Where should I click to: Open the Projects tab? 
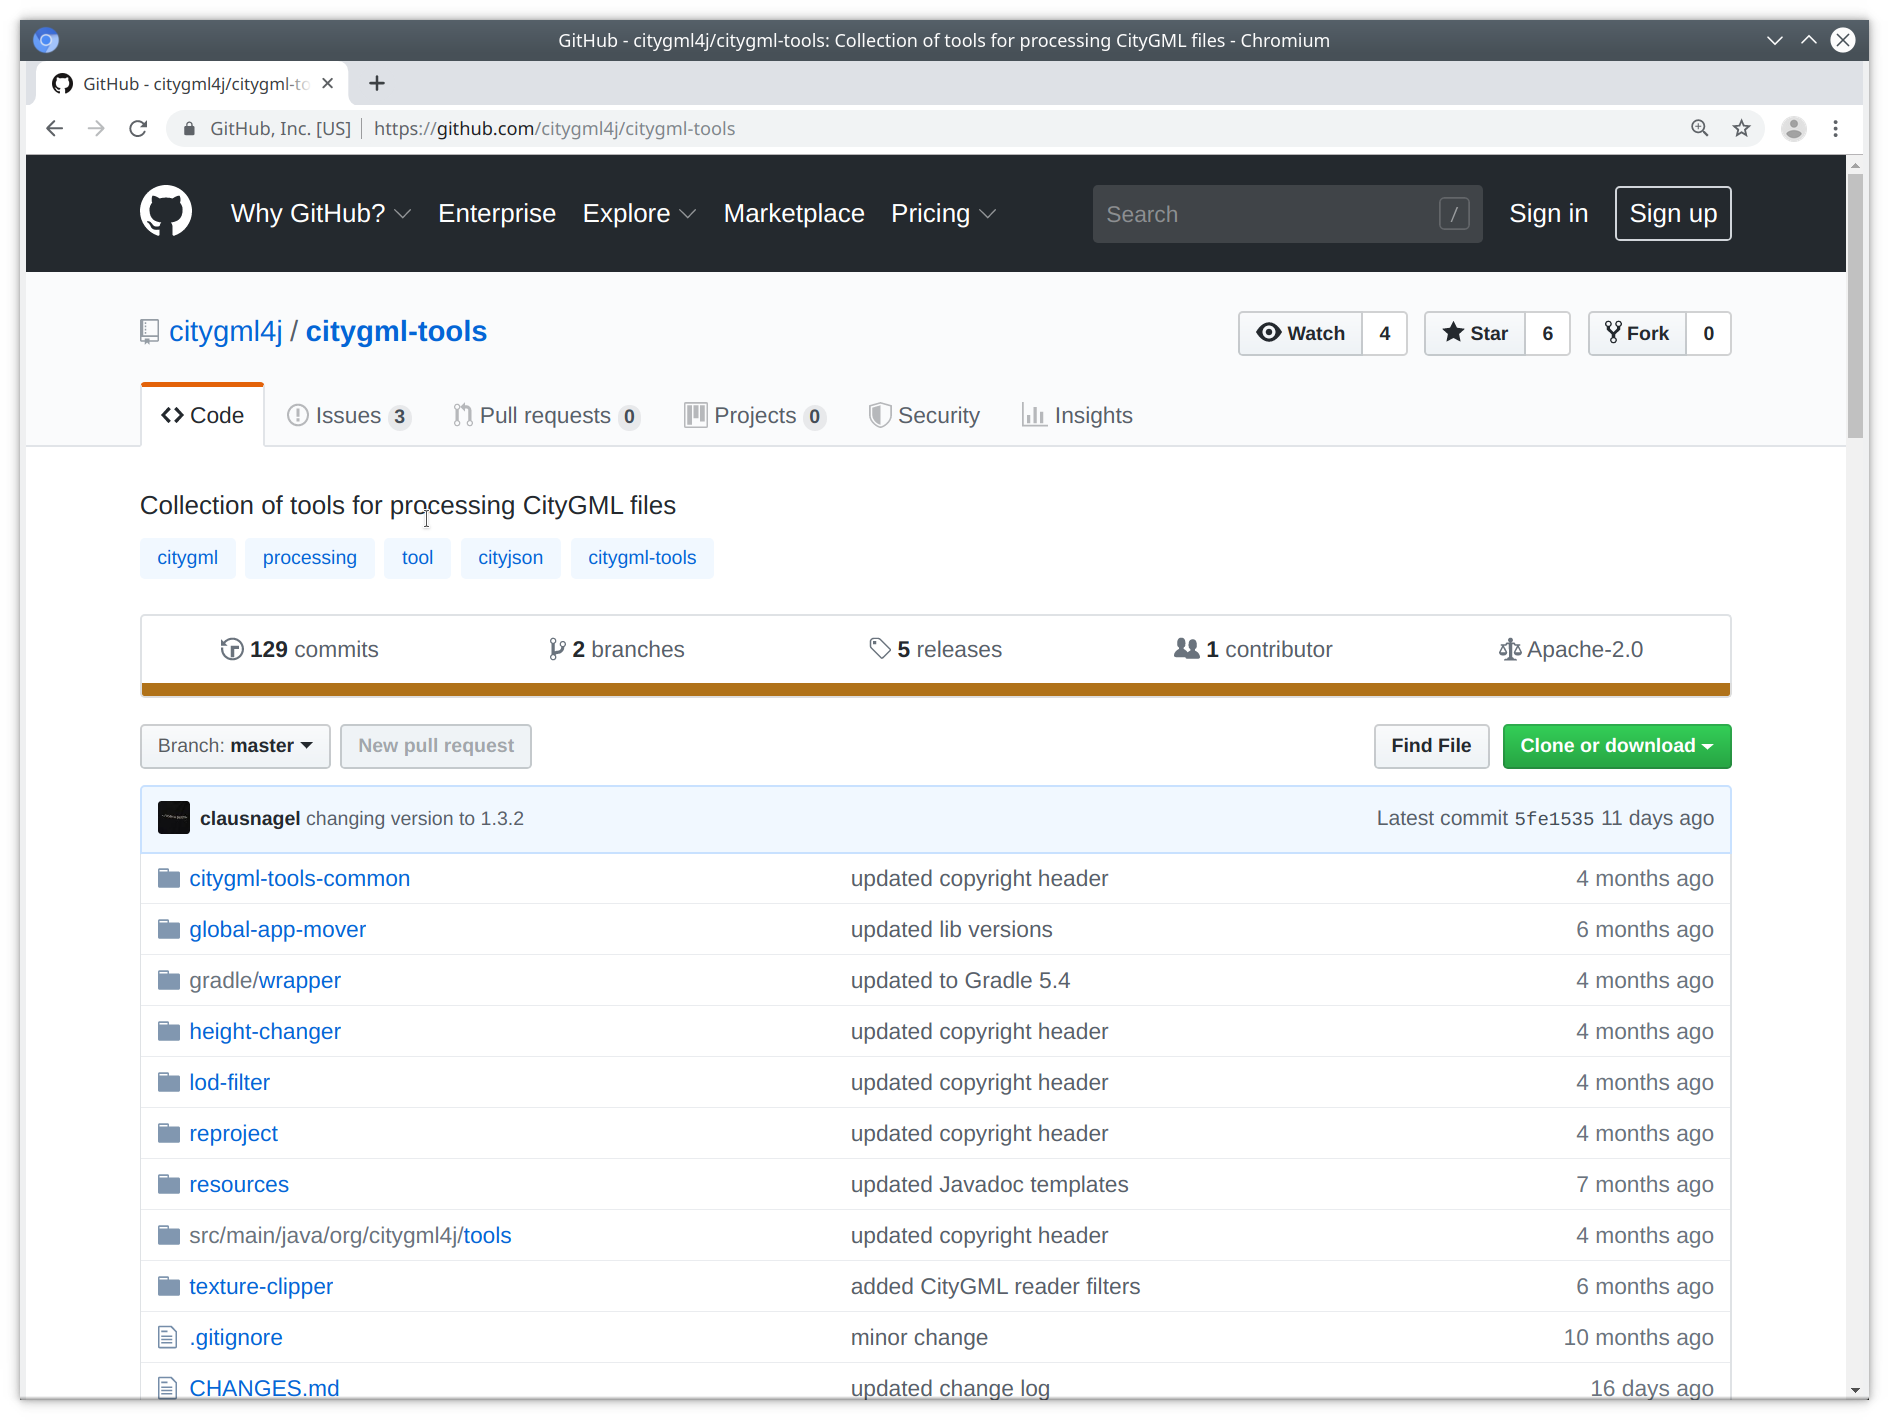(x=755, y=416)
